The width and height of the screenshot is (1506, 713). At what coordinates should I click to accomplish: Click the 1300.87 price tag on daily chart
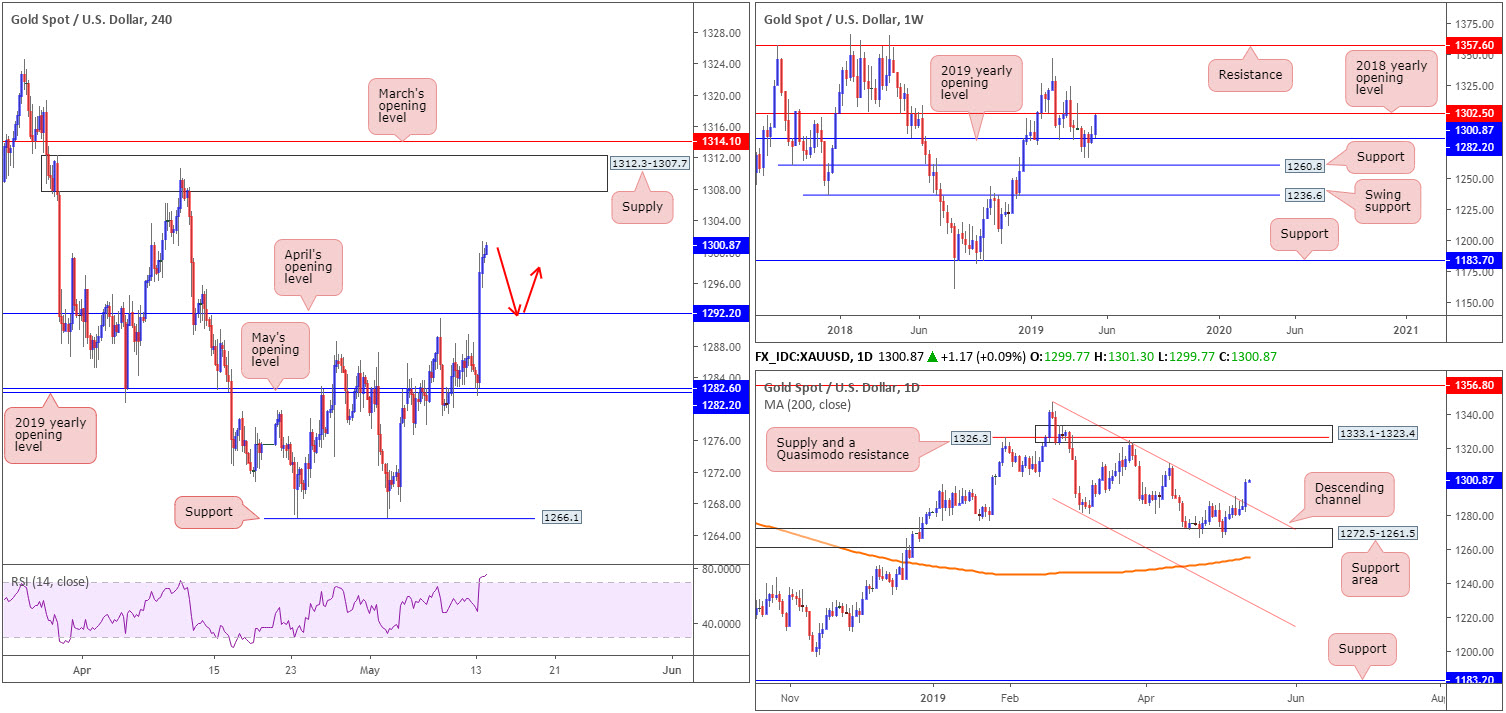coord(1473,481)
